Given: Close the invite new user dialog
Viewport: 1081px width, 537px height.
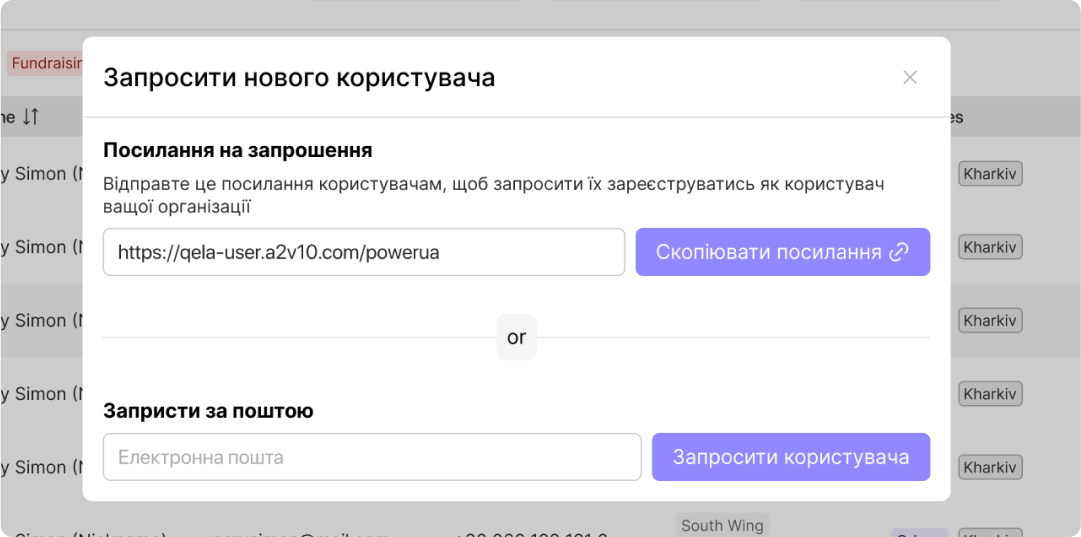Looking at the screenshot, I should pos(910,78).
